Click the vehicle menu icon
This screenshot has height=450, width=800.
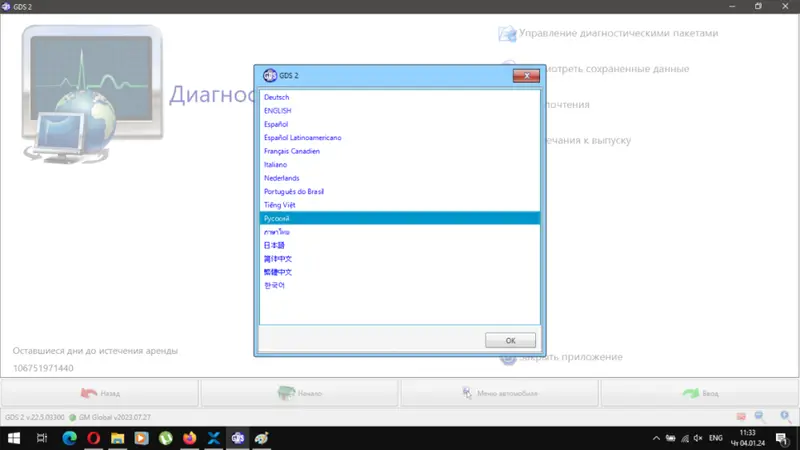[467, 393]
